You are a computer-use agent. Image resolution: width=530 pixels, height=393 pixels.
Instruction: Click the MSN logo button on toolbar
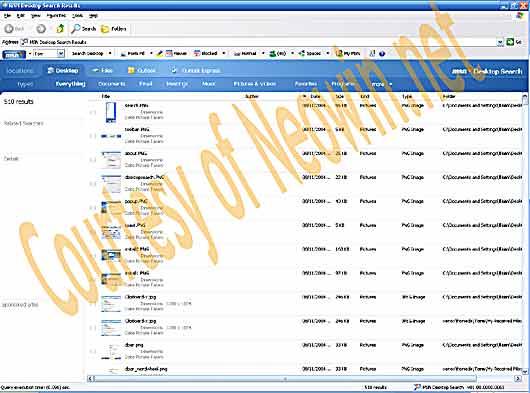14,54
